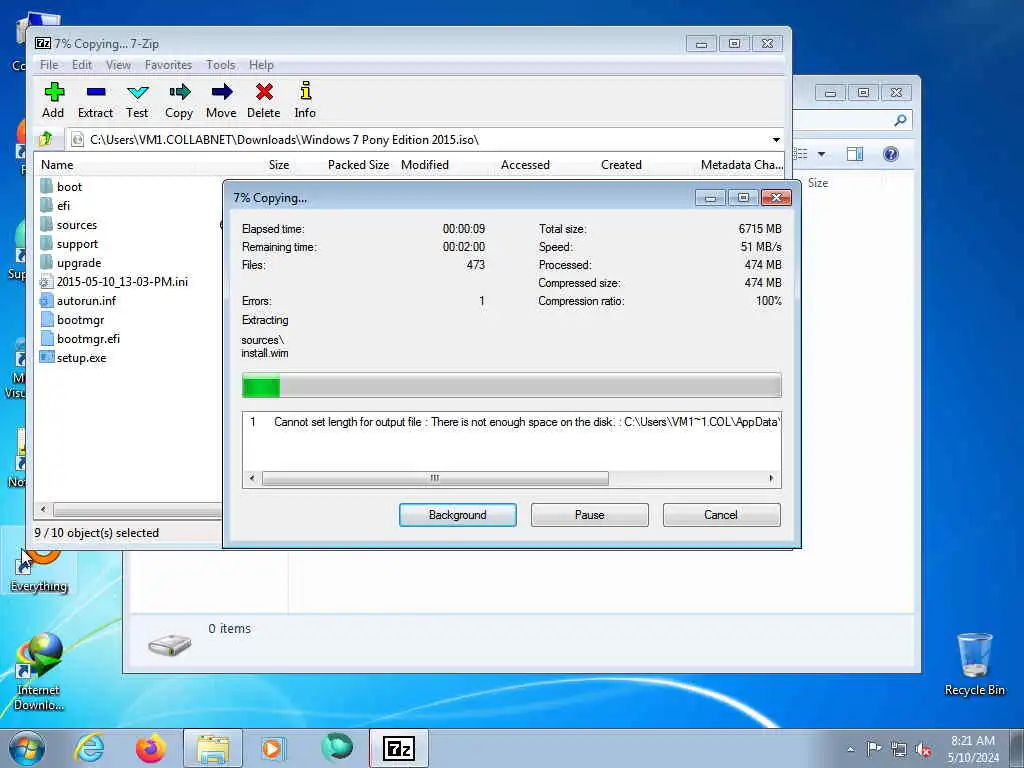Click the file list left scroll arrow

click(43, 509)
